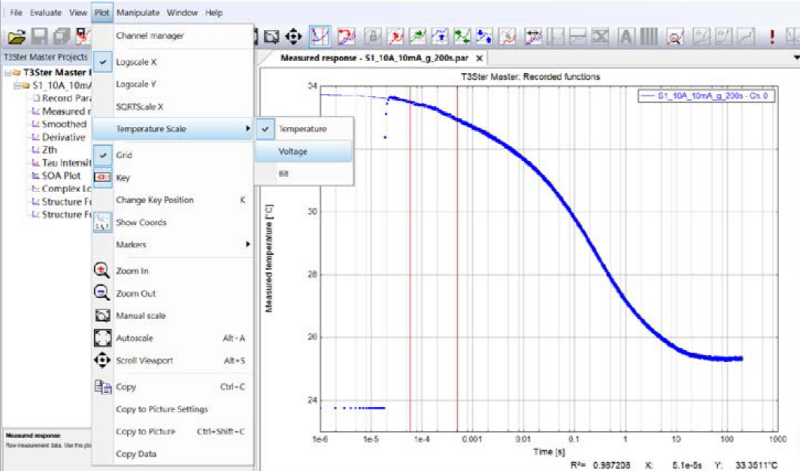Open the Window menu
Screen dimensions: 800x471
[x=182, y=13]
